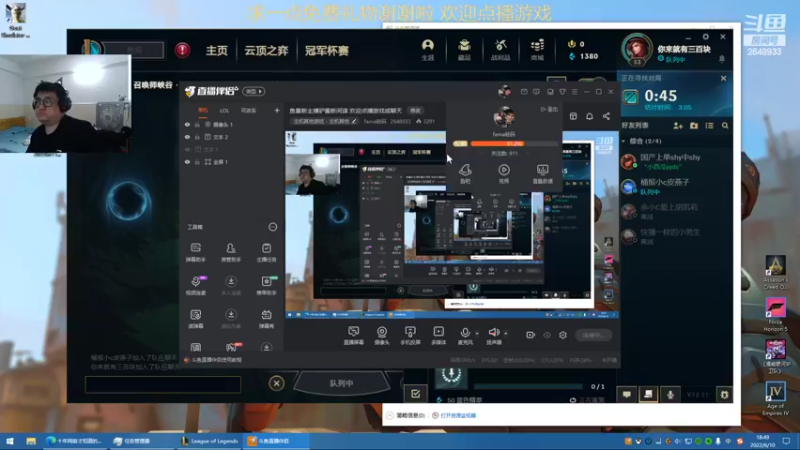Open 视频 in the profile popup
800x450 pixels.
point(504,173)
